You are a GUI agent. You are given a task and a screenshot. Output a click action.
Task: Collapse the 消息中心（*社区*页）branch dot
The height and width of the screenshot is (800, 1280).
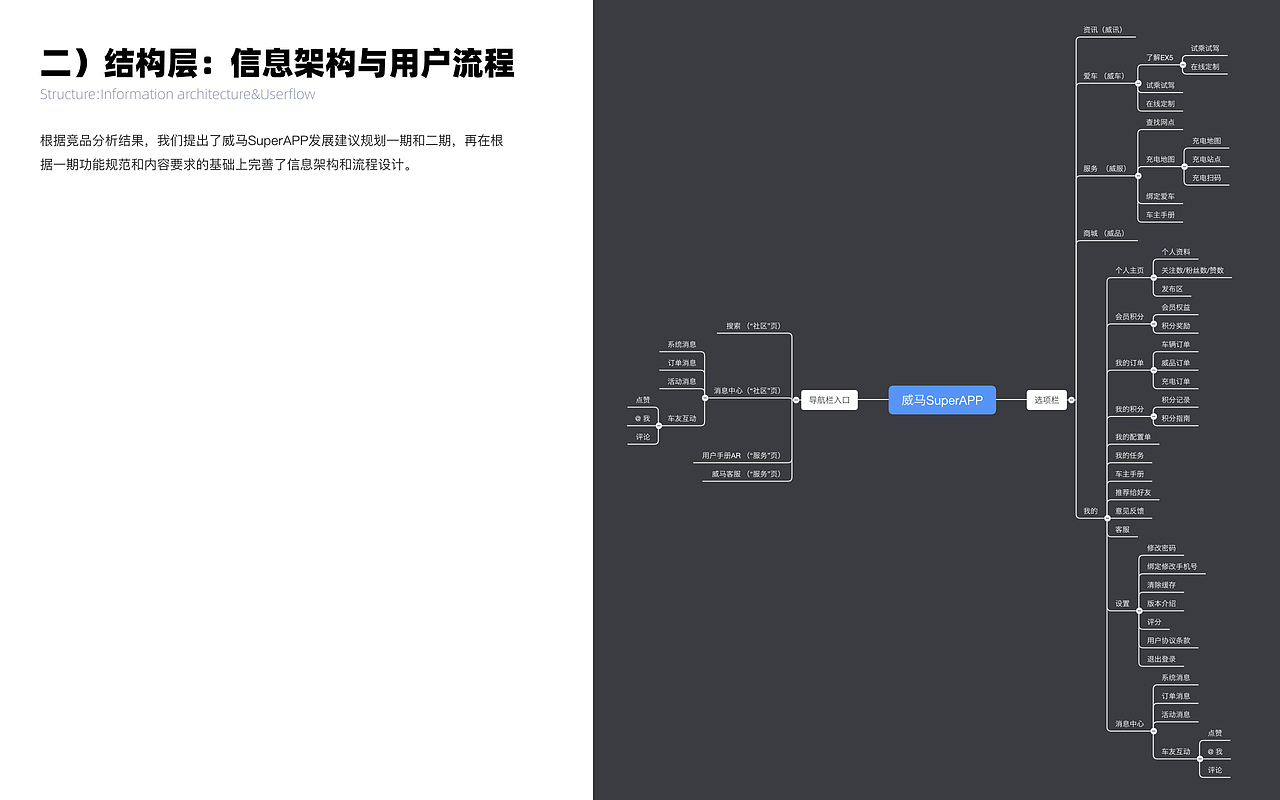pos(705,398)
